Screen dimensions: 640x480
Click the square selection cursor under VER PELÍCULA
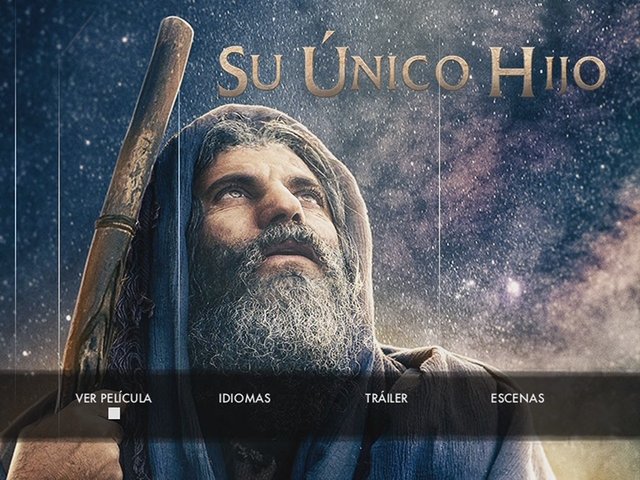(x=114, y=413)
